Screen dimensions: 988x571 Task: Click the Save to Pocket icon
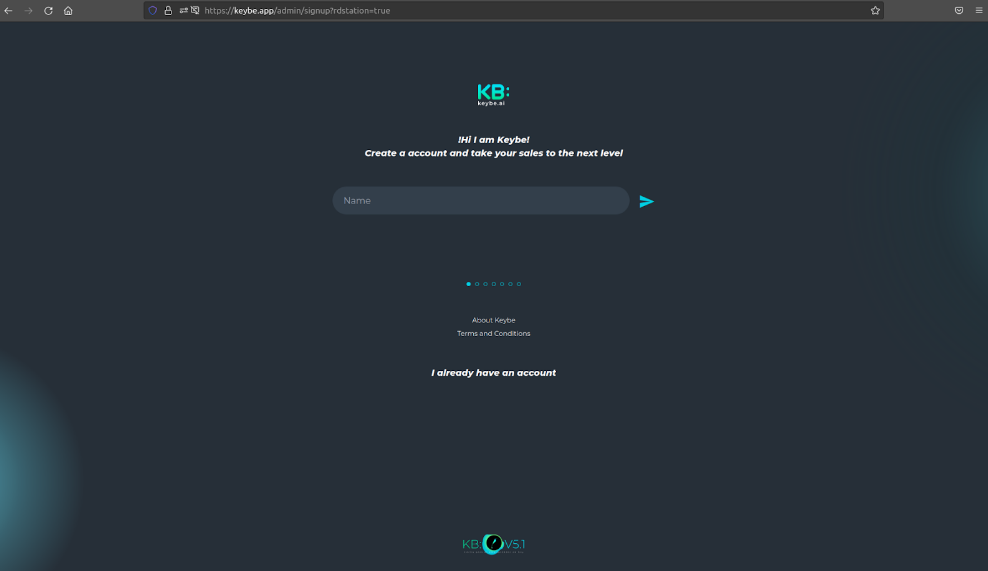pyautogui.click(x=958, y=10)
